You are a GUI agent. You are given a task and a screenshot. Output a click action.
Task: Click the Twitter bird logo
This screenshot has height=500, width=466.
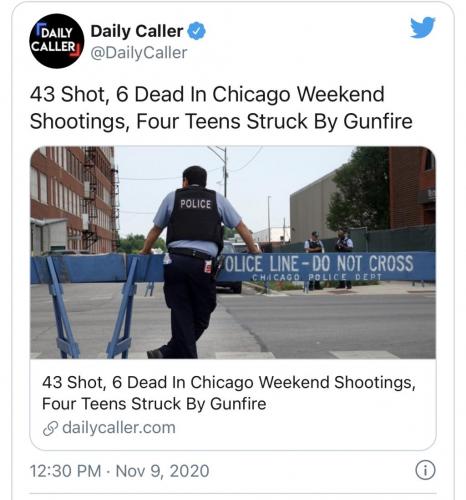(x=423, y=27)
